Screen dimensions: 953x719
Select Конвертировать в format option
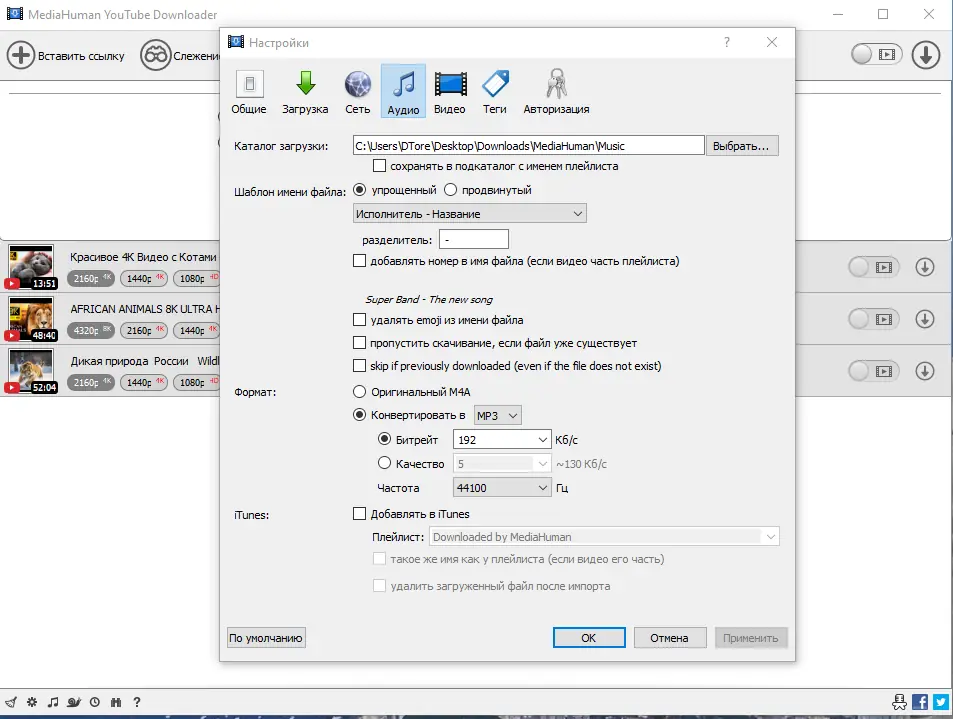359,415
